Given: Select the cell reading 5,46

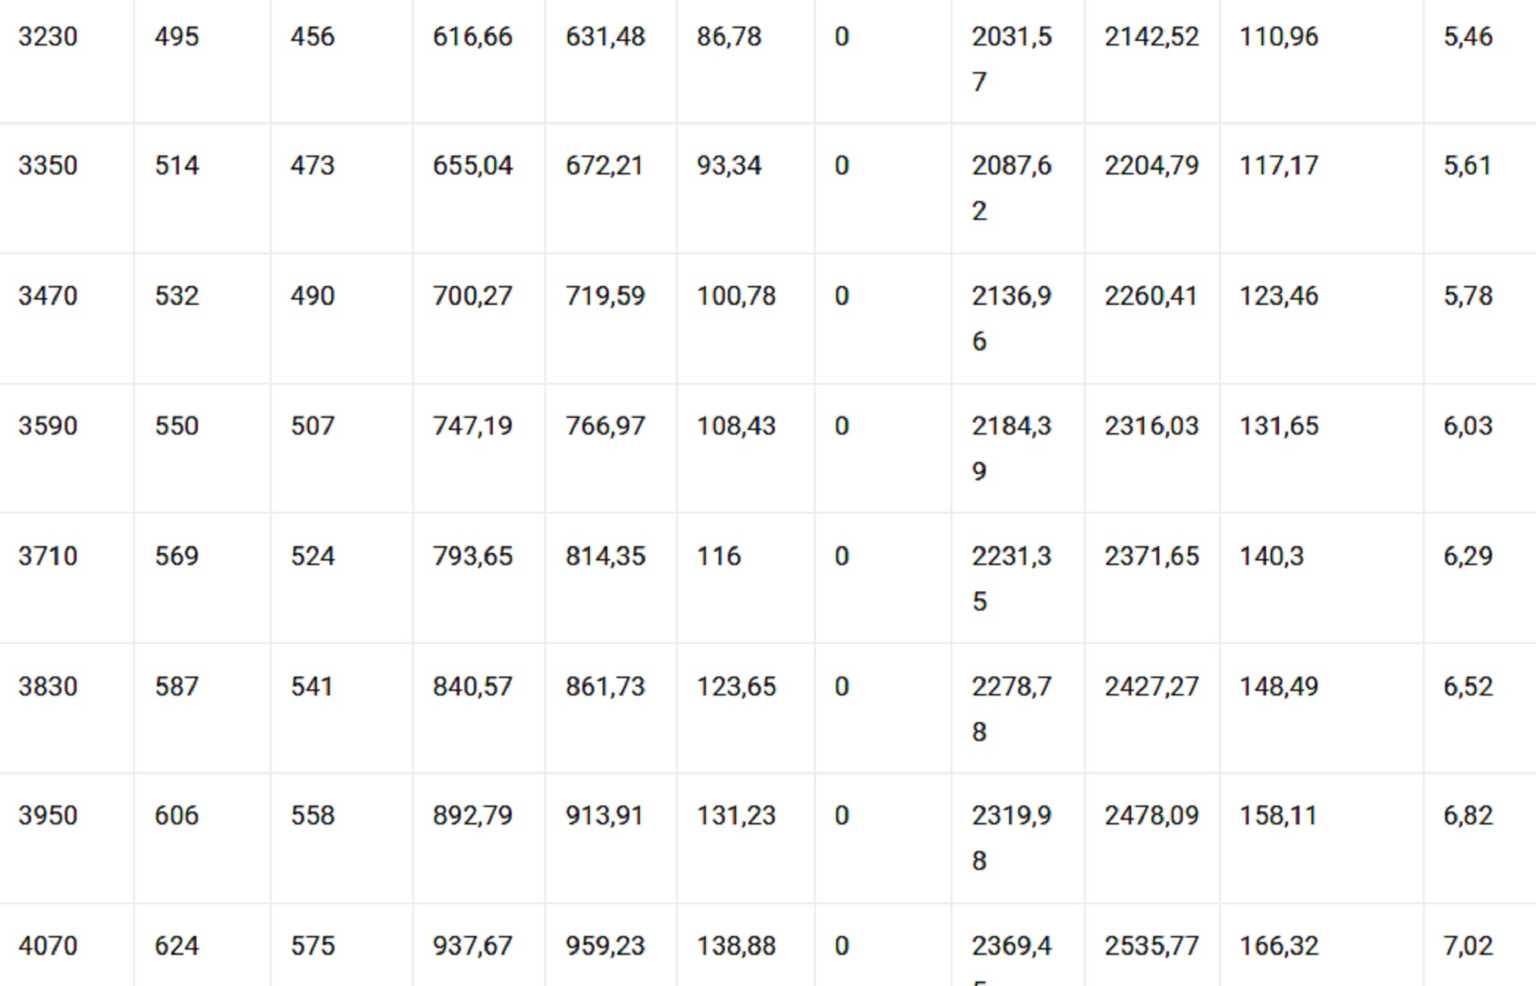Looking at the screenshot, I should pyautogui.click(x=1467, y=37).
